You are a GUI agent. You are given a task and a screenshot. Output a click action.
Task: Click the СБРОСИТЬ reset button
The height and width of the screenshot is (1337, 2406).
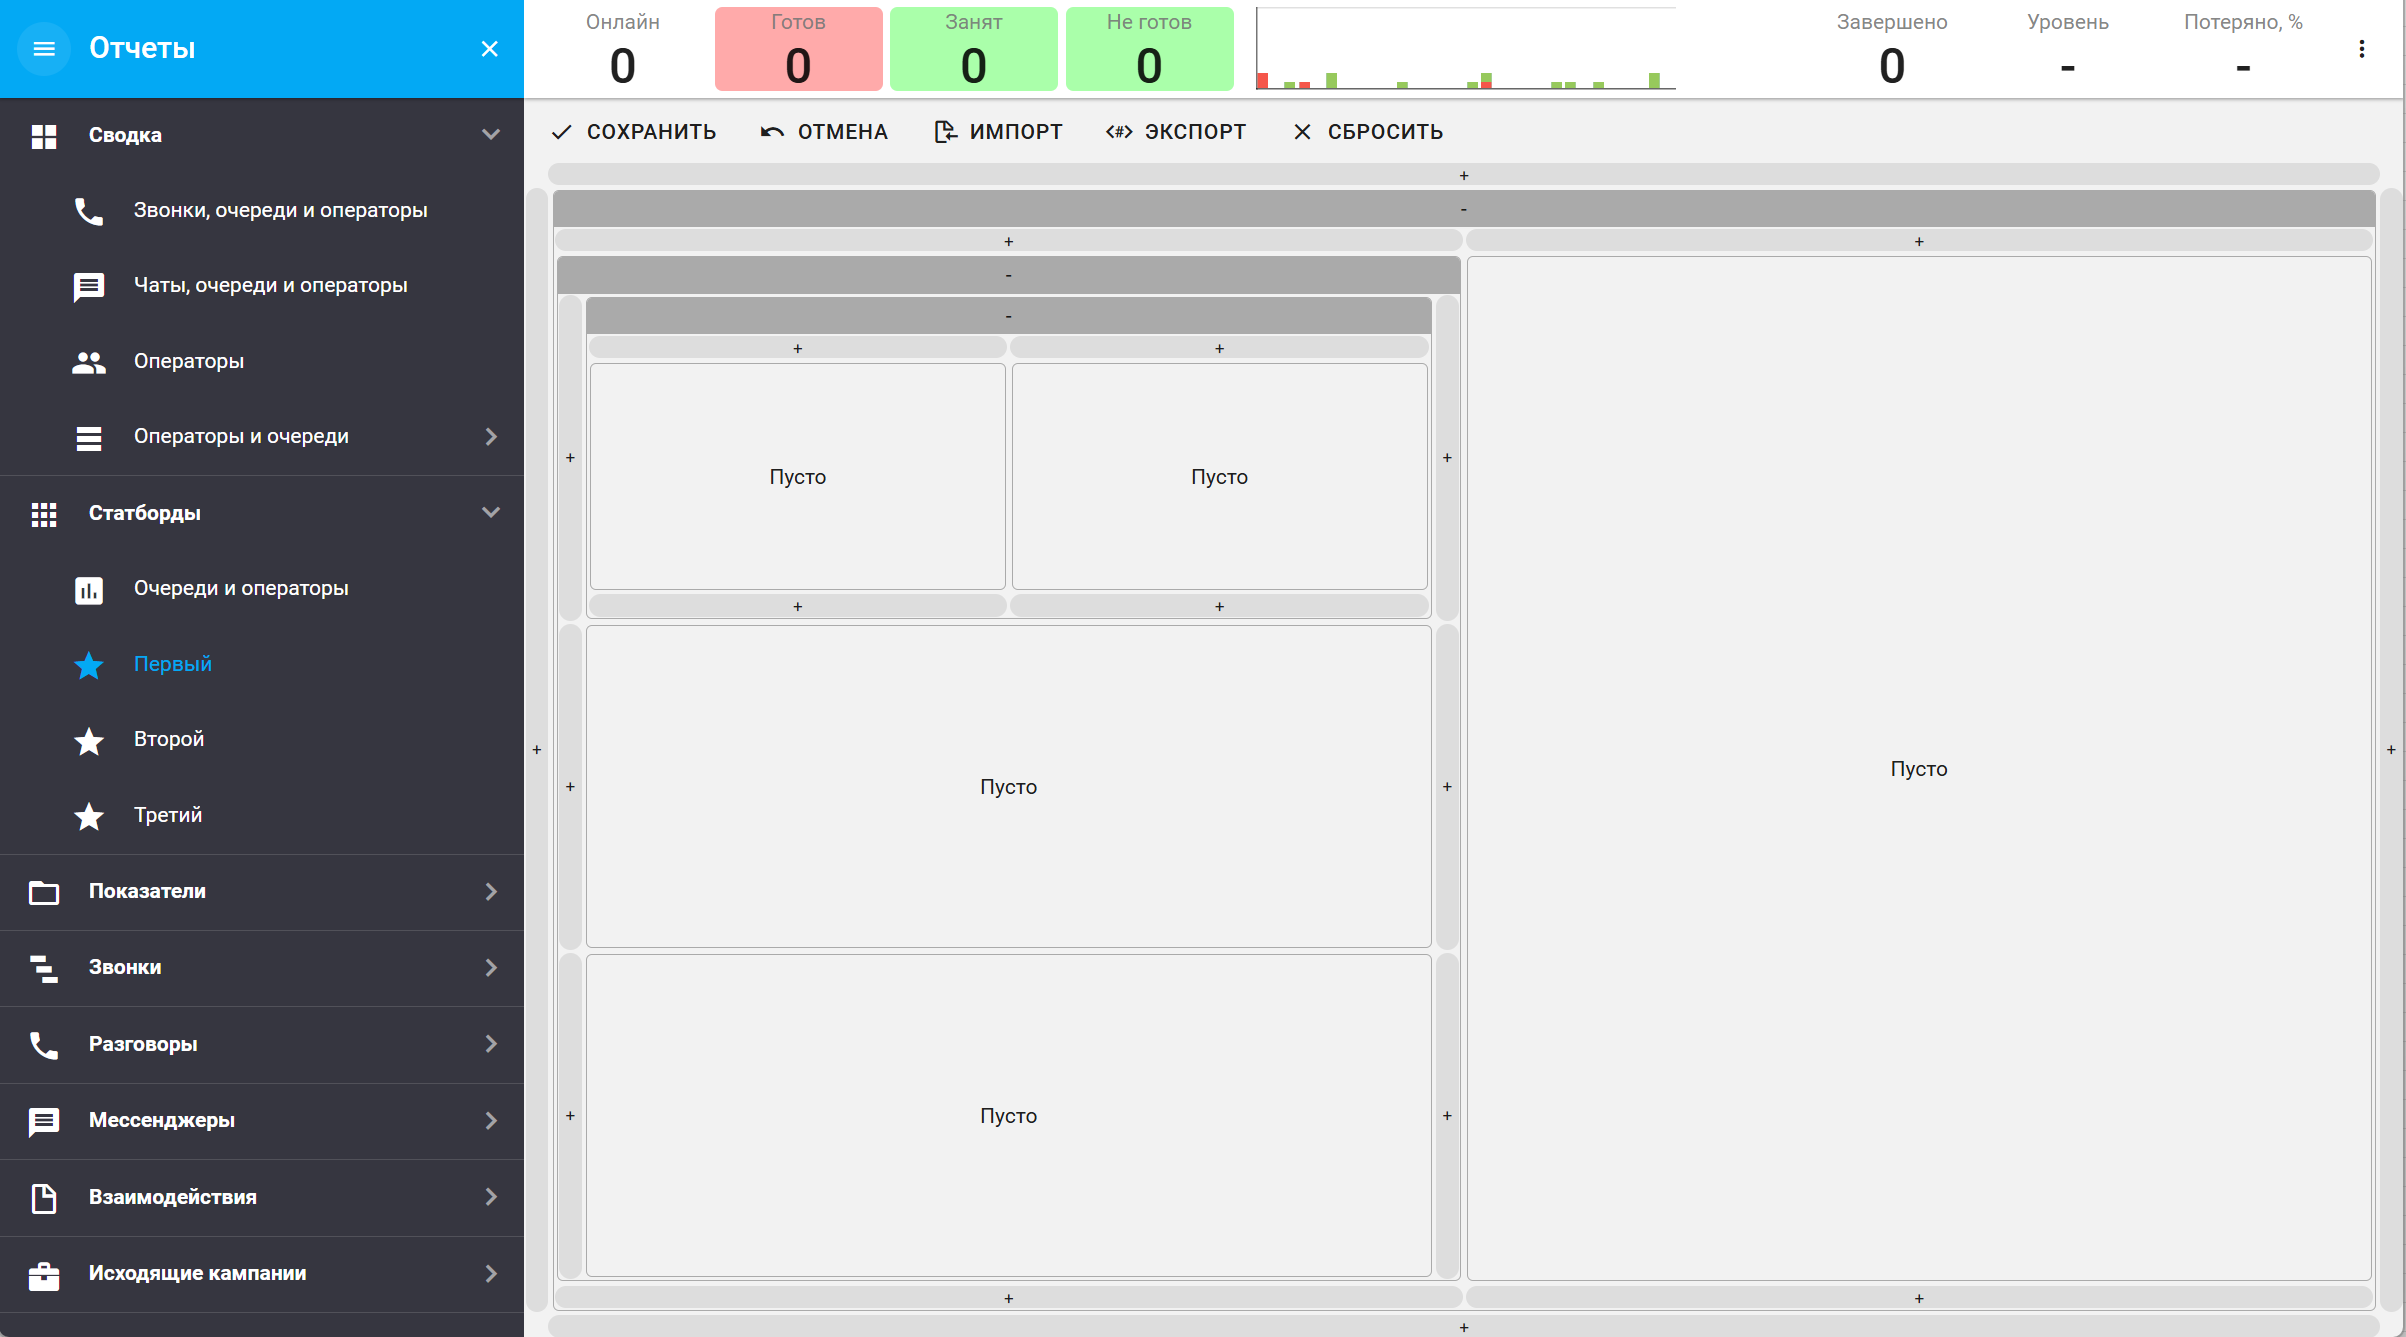pyautogui.click(x=1368, y=132)
